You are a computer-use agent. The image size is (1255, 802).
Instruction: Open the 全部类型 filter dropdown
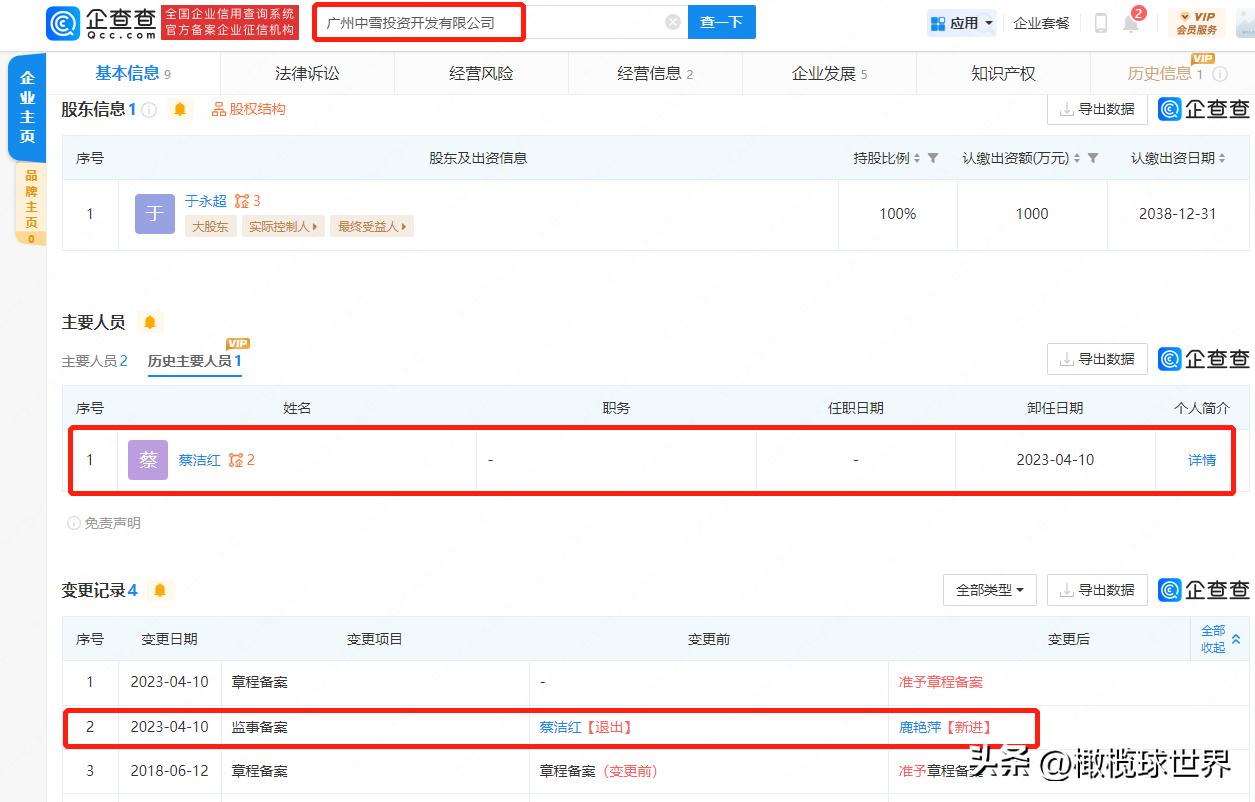coord(989,590)
